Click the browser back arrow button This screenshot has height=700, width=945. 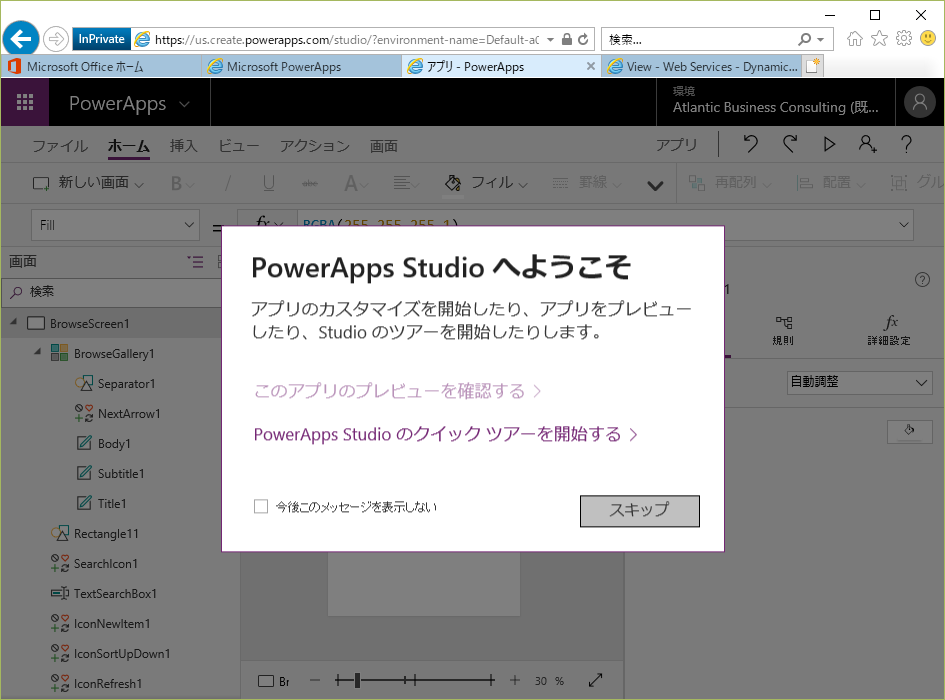point(21,39)
